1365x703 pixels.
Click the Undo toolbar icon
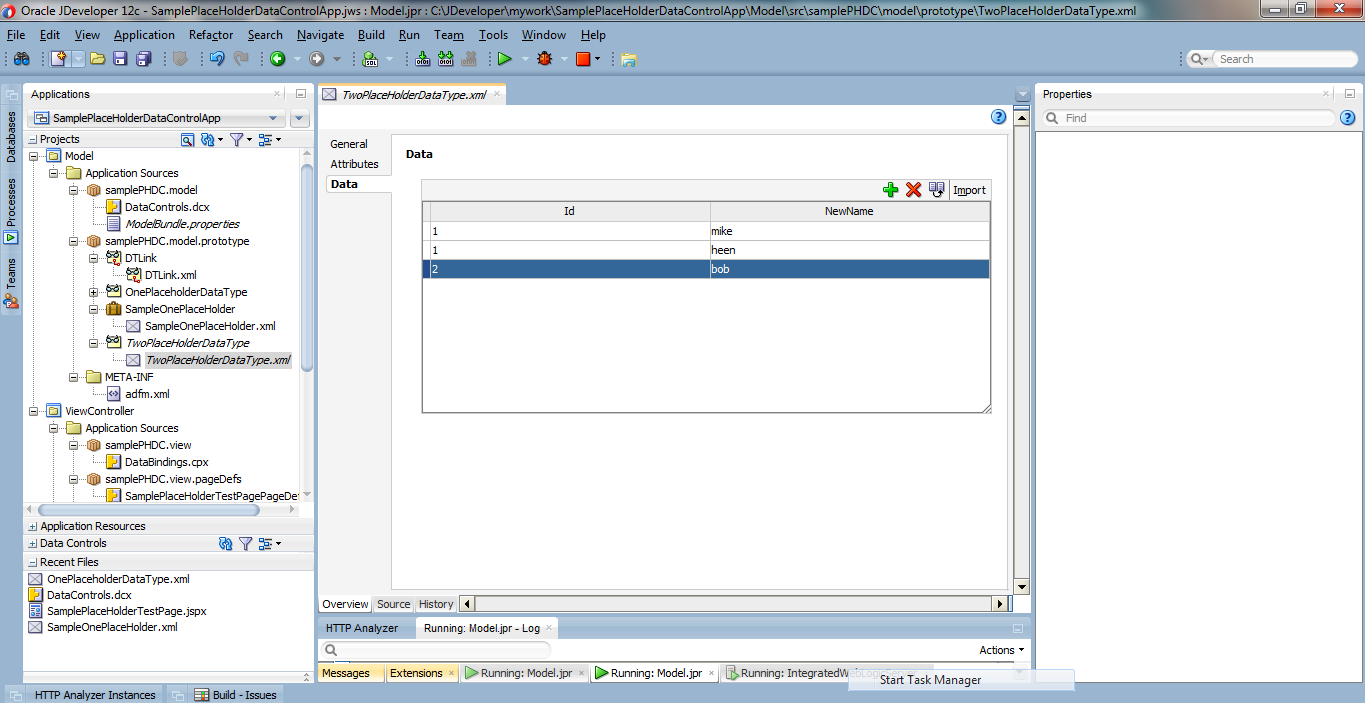[217, 59]
